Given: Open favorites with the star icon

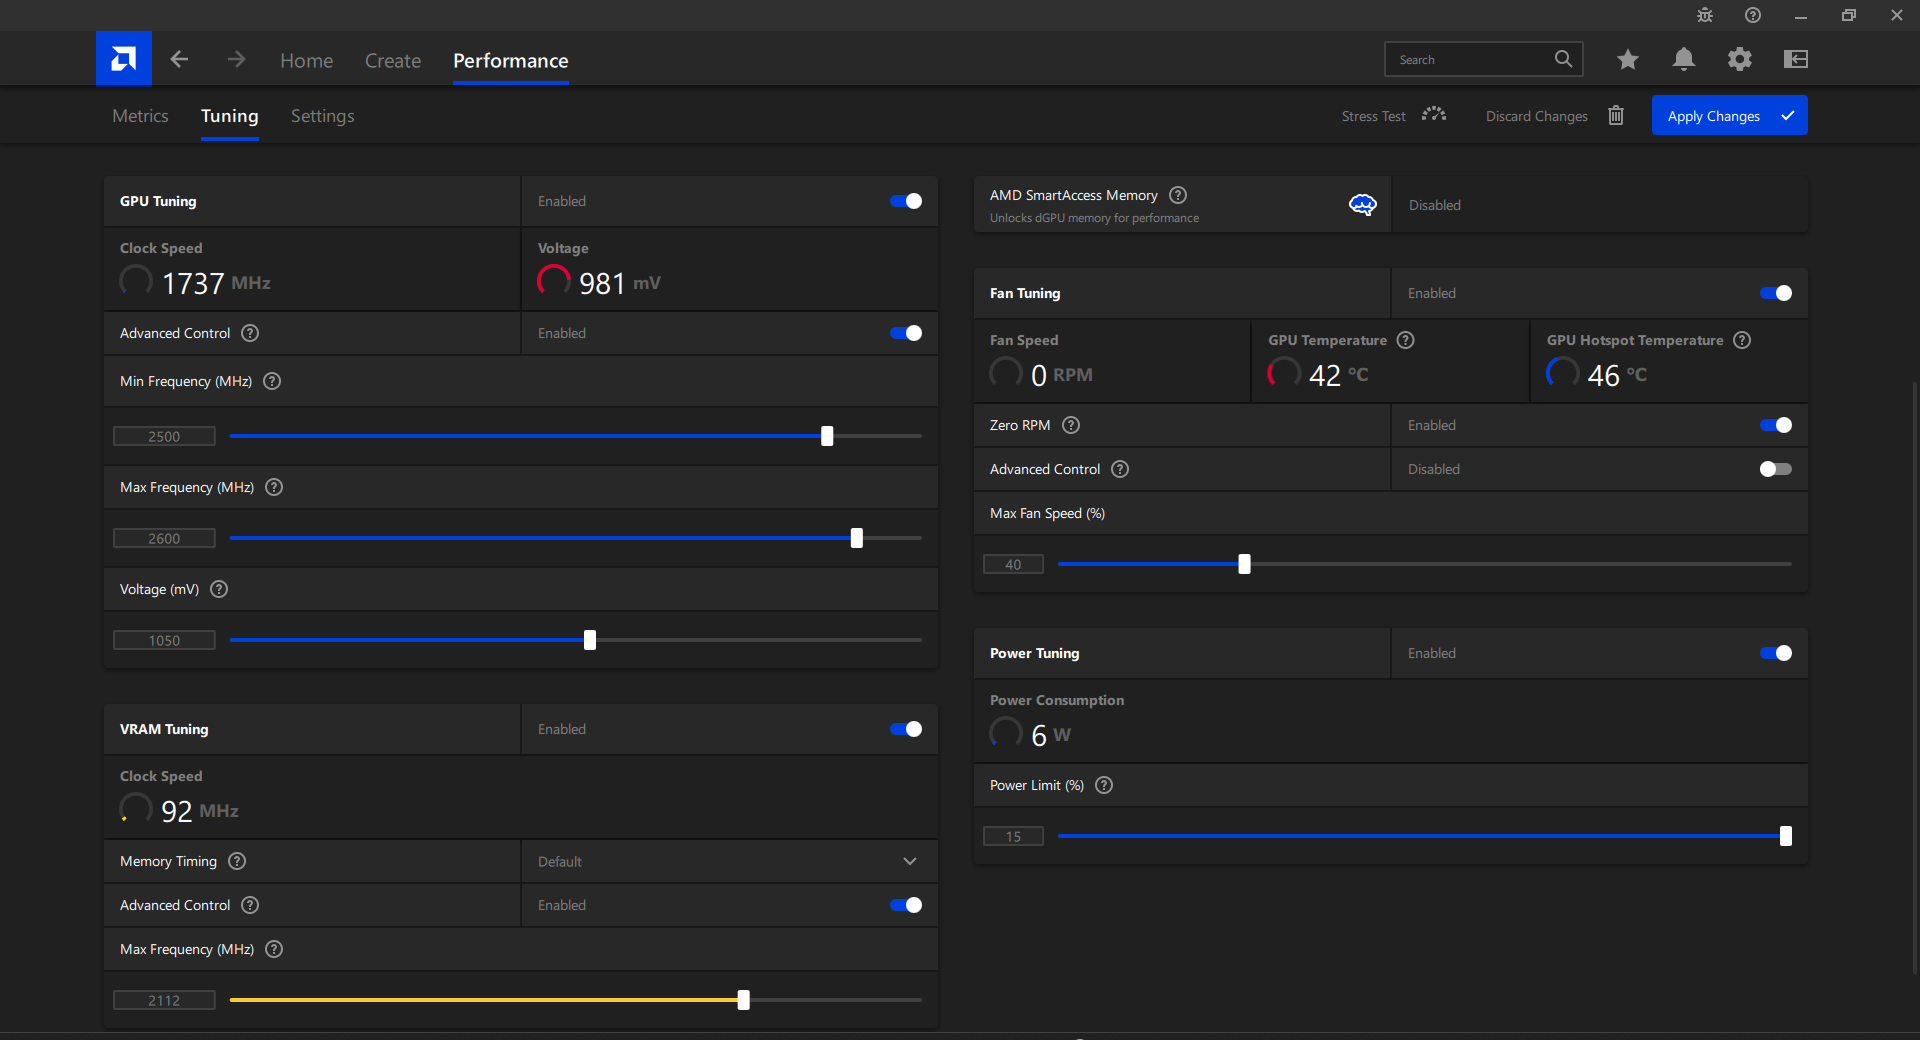Looking at the screenshot, I should pyautogui.click(x=1627, y=60).
